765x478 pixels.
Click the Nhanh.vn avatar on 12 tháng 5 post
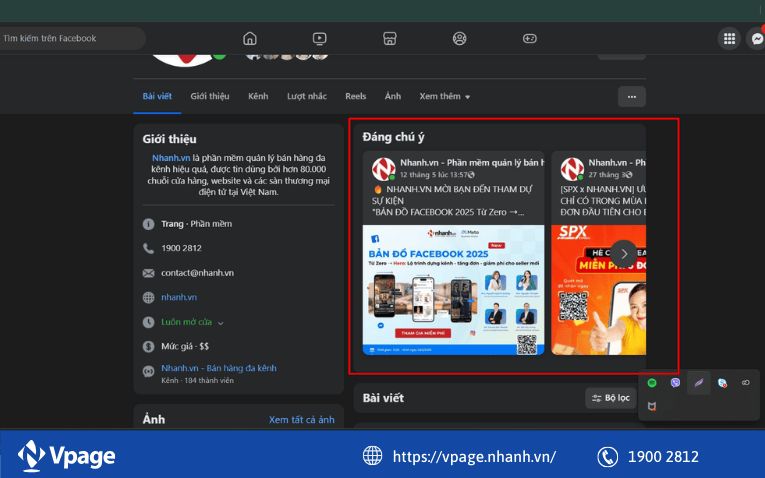(383, 169)
